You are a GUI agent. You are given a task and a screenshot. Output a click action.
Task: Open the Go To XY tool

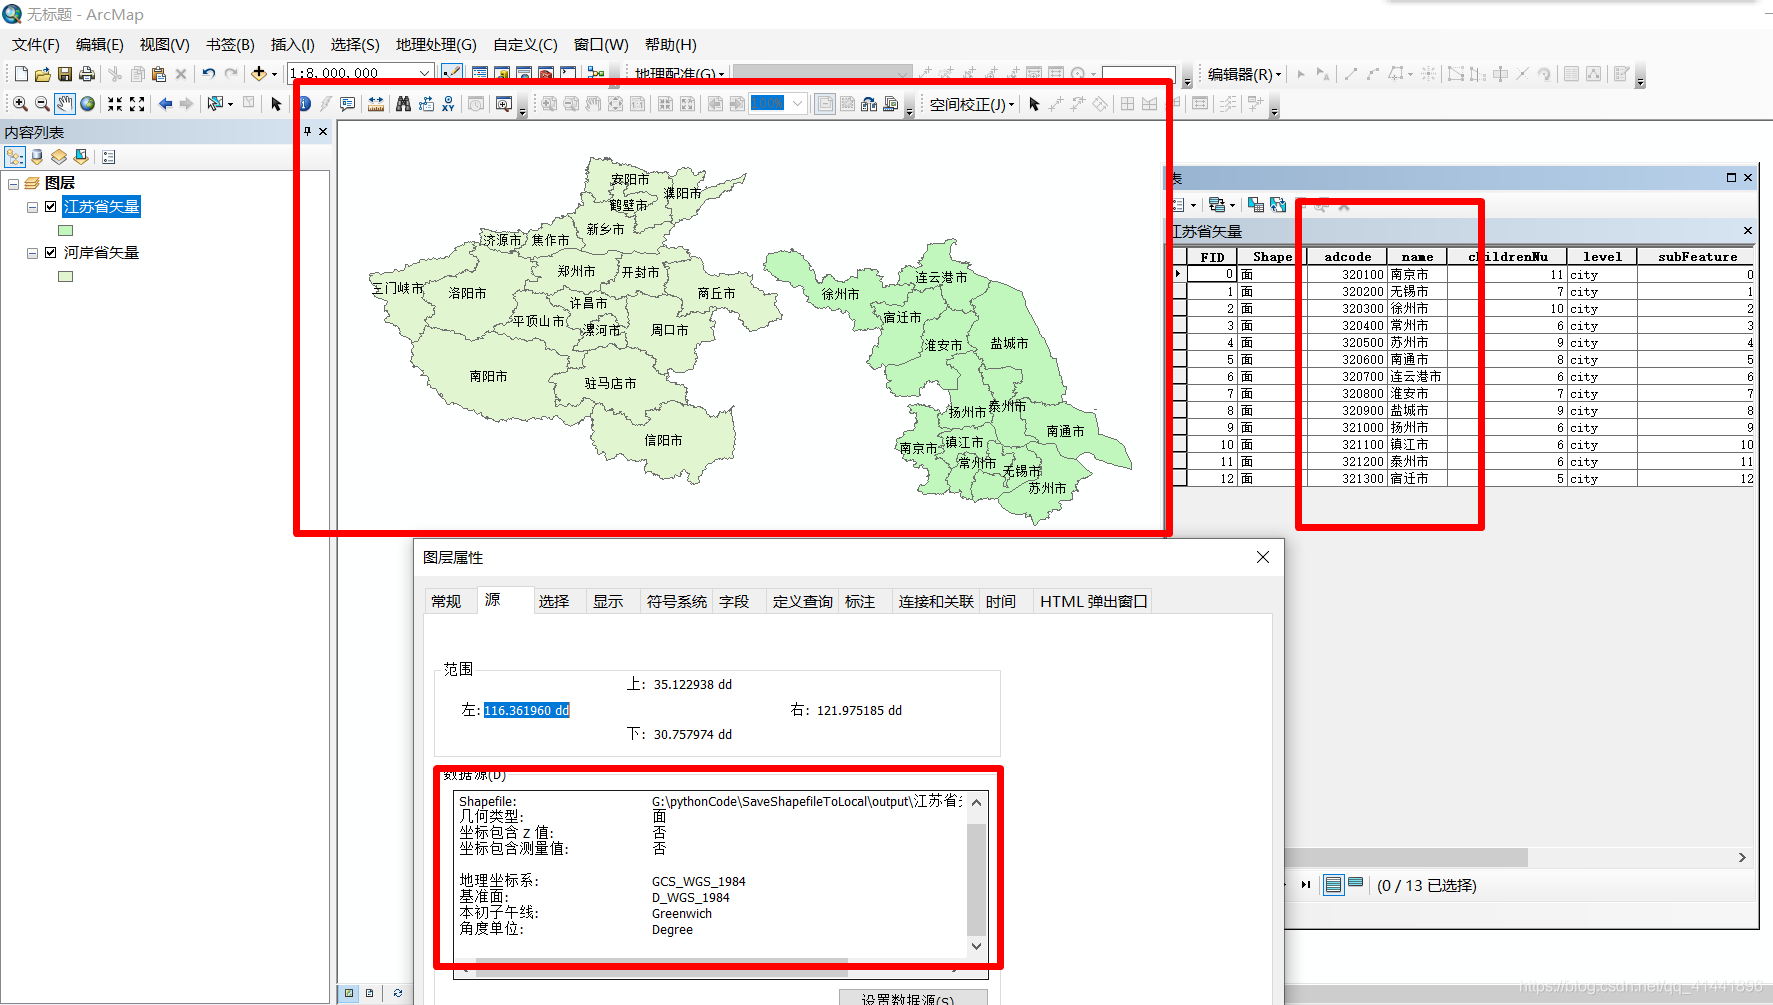(448, 104)
